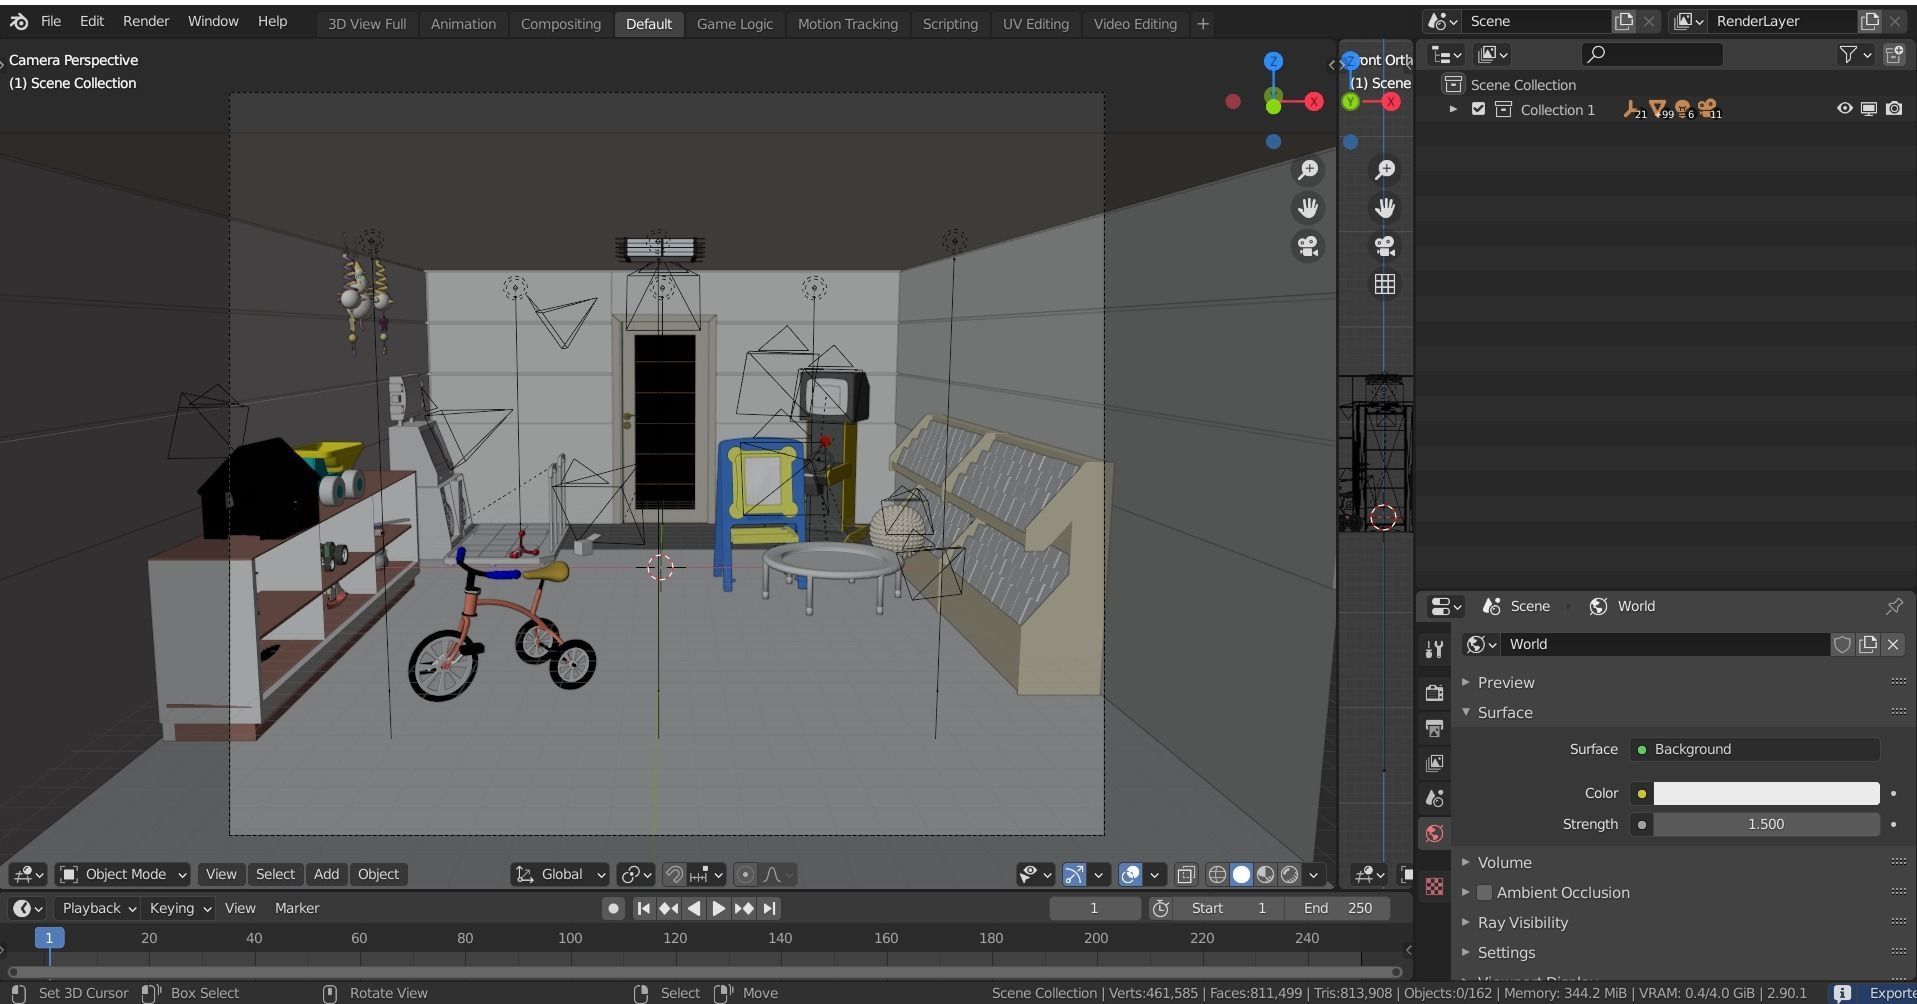Jump to the first frame
Screen dimensions: 1917x1004
[x=643, y=908]
